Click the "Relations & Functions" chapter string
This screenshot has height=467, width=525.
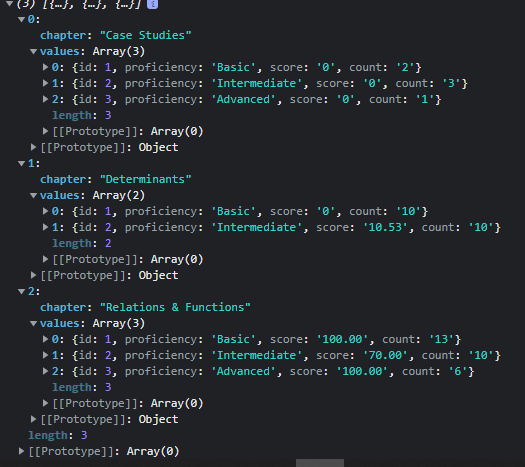click(x=175, y=307)
